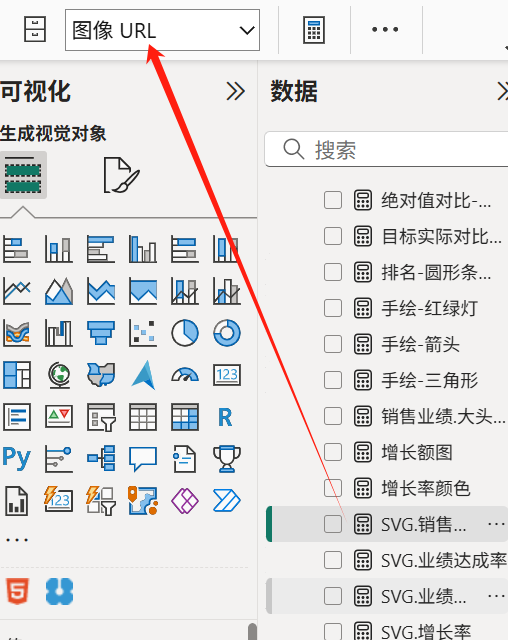Select the slicer visual
Viewport: 508px width, 640px height.
tap(101, 417)
